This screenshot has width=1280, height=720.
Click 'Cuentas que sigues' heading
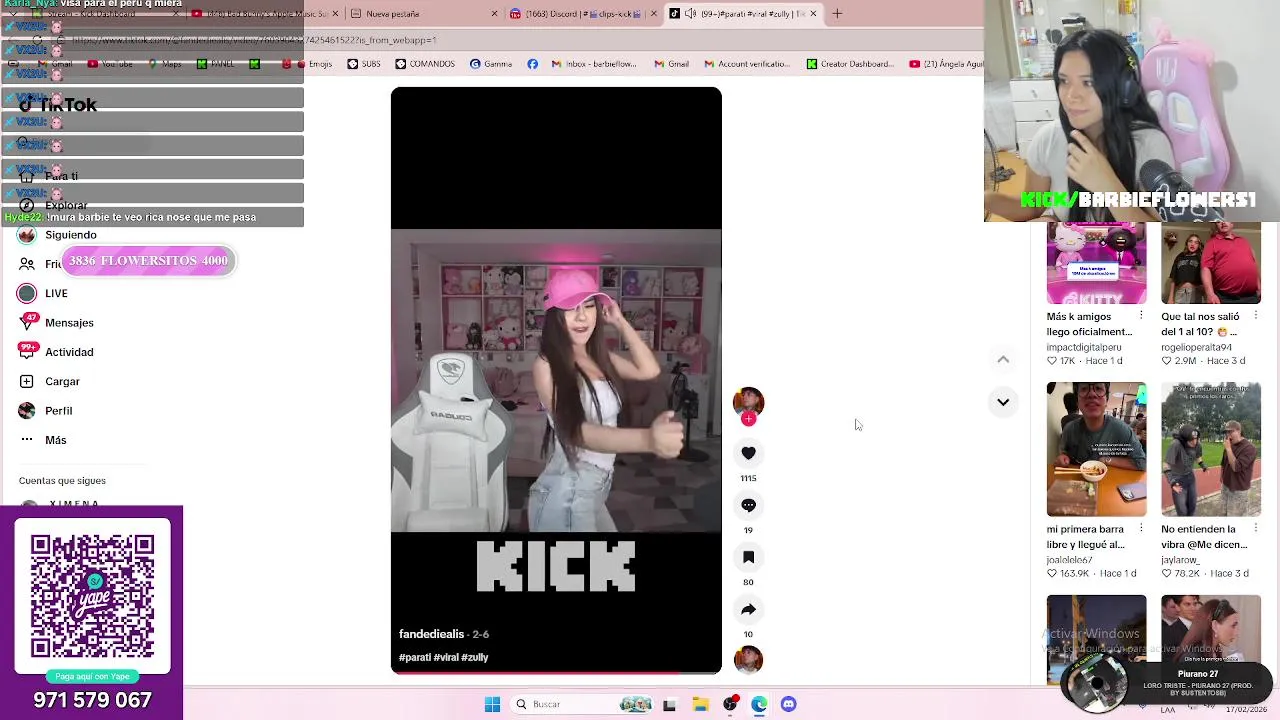[x=62, y=481]
